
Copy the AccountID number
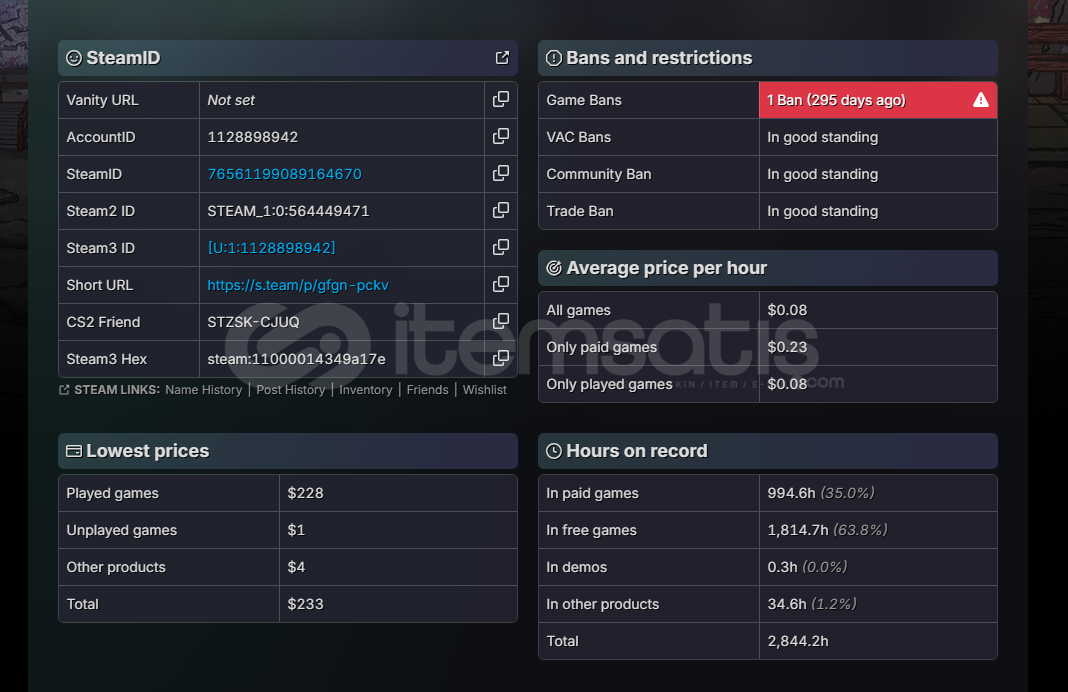click(501, 137)
